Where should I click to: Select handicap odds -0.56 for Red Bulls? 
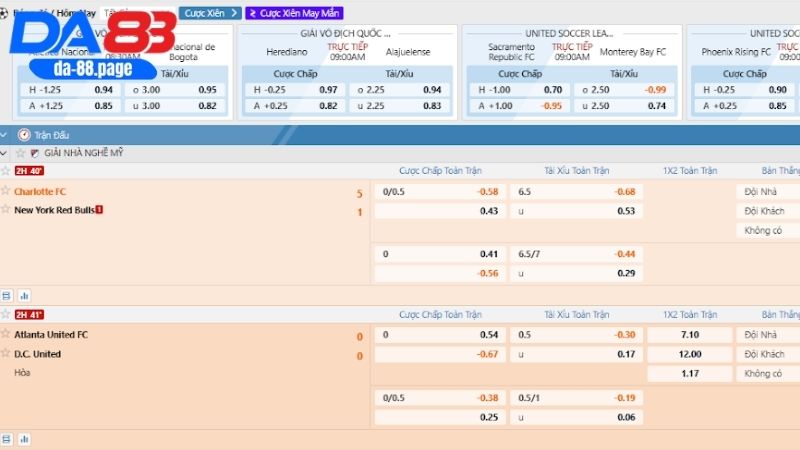tap(440, 273)
